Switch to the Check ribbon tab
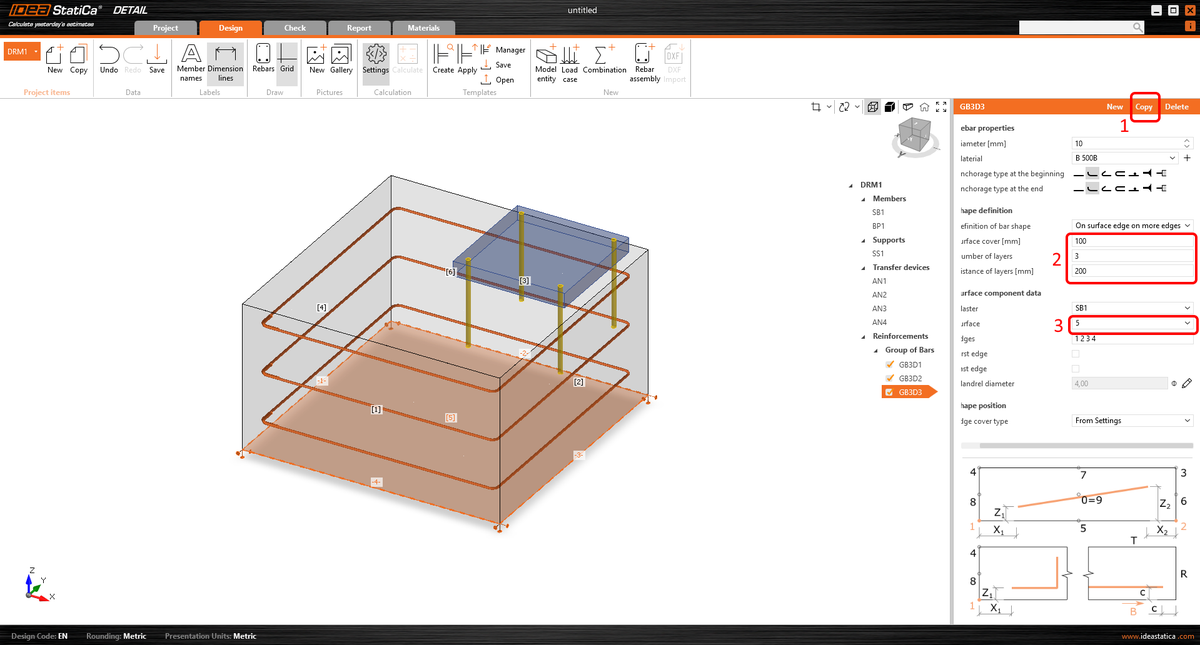This screenshot has height=645, width=1200. coord(294,27)
